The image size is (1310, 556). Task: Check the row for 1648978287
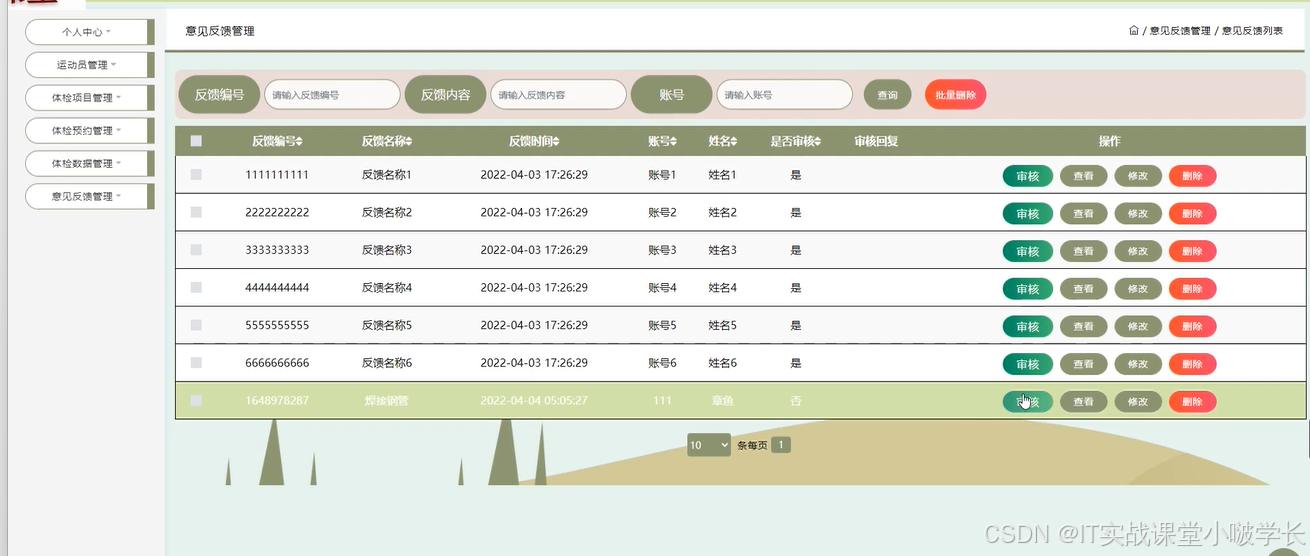[196, 400]
